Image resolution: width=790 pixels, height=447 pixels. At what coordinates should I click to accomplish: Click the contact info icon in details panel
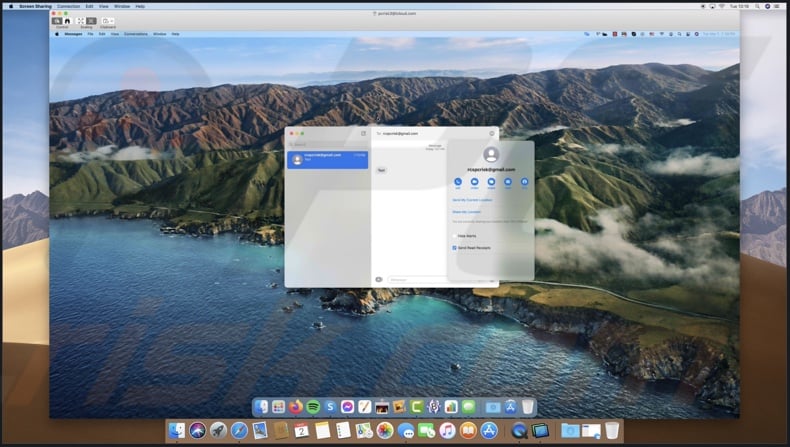coord(524,181)
